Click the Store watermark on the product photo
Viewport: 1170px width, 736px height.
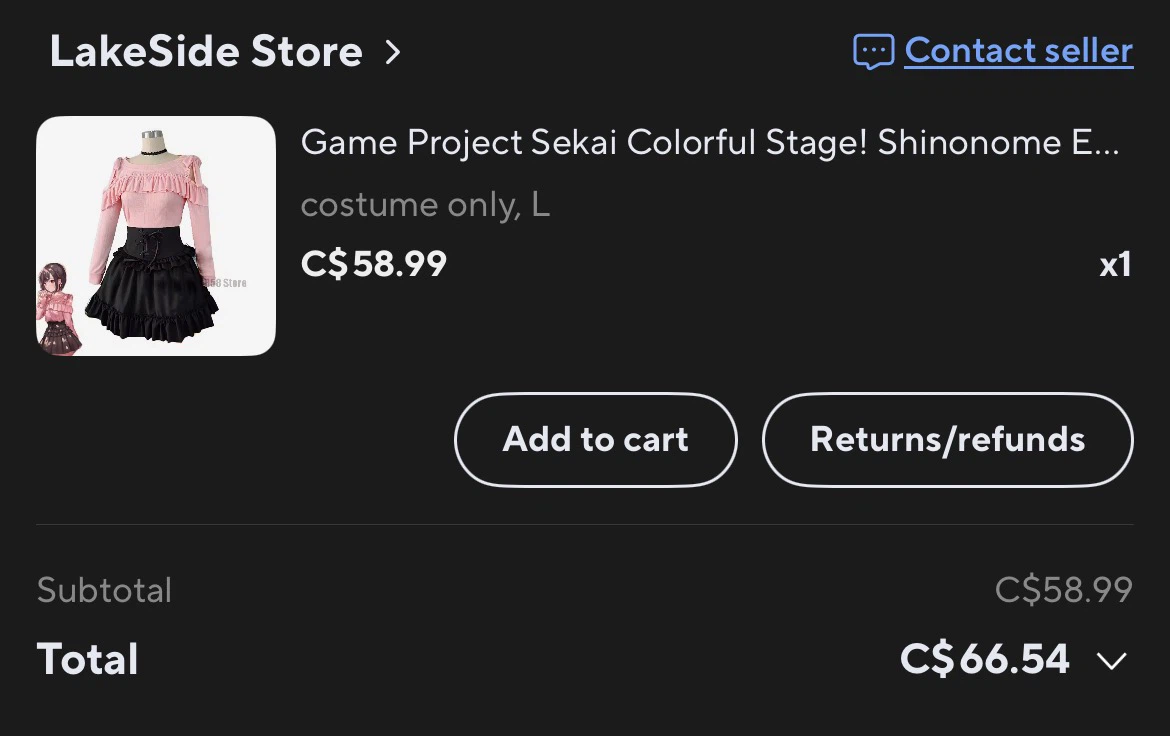(x=225, y=283)
